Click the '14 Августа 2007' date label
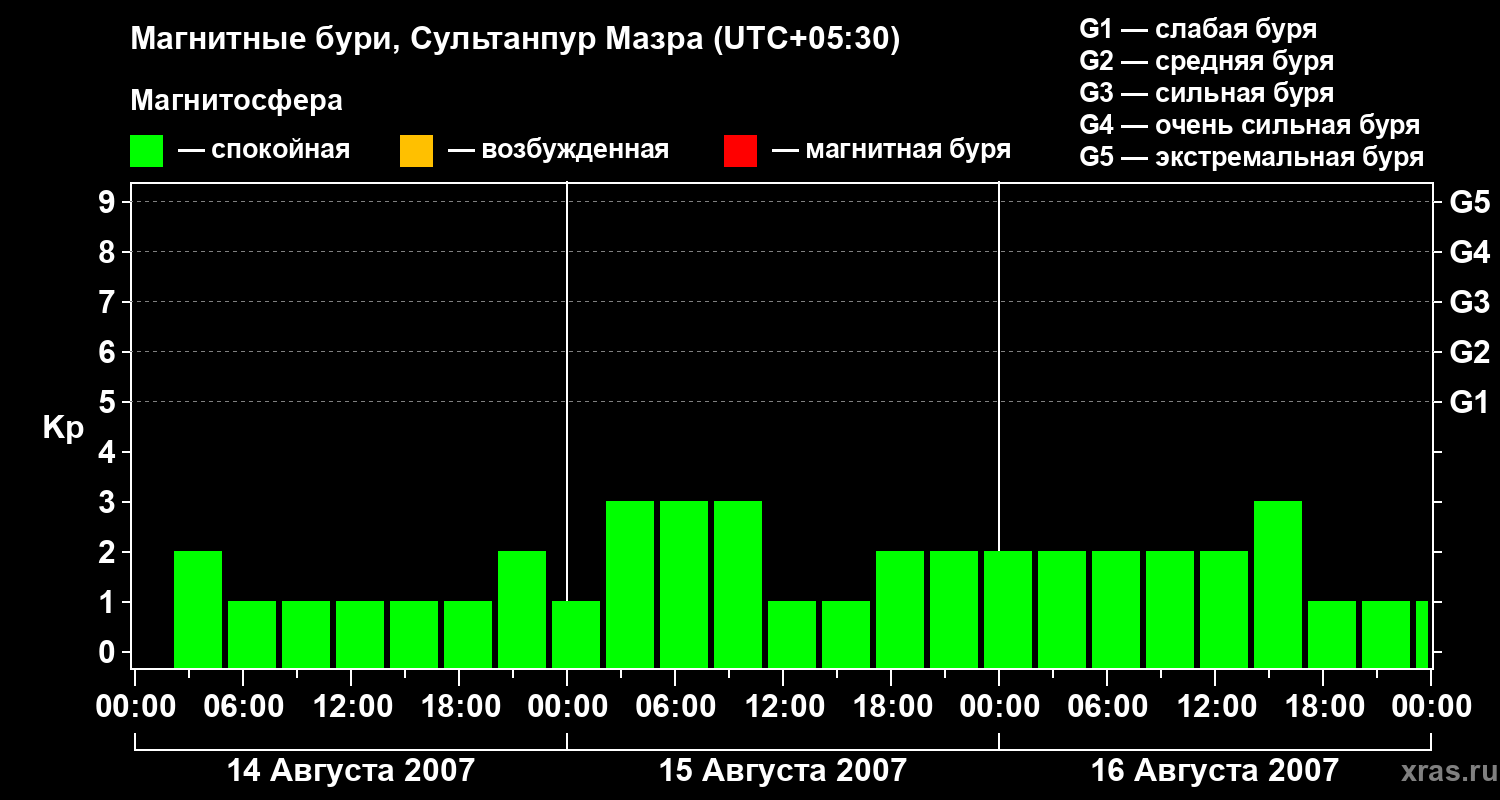1500x800 pixels. point(351,771)
